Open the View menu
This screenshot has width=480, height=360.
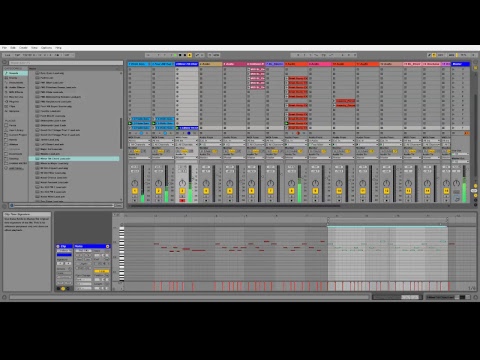(x=34, y=48)
